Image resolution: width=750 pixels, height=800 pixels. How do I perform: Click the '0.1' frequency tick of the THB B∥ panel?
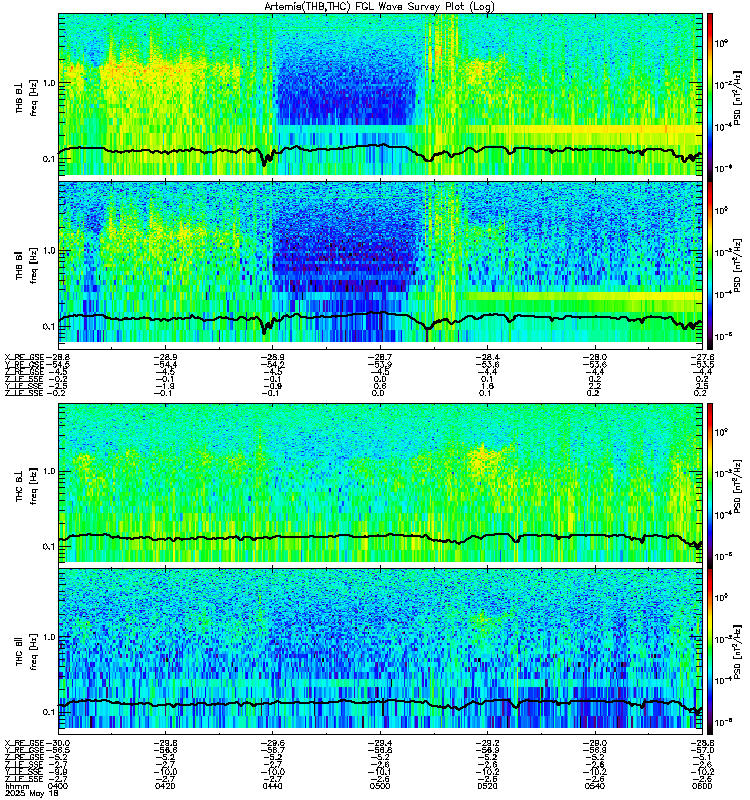pos(48,327)
